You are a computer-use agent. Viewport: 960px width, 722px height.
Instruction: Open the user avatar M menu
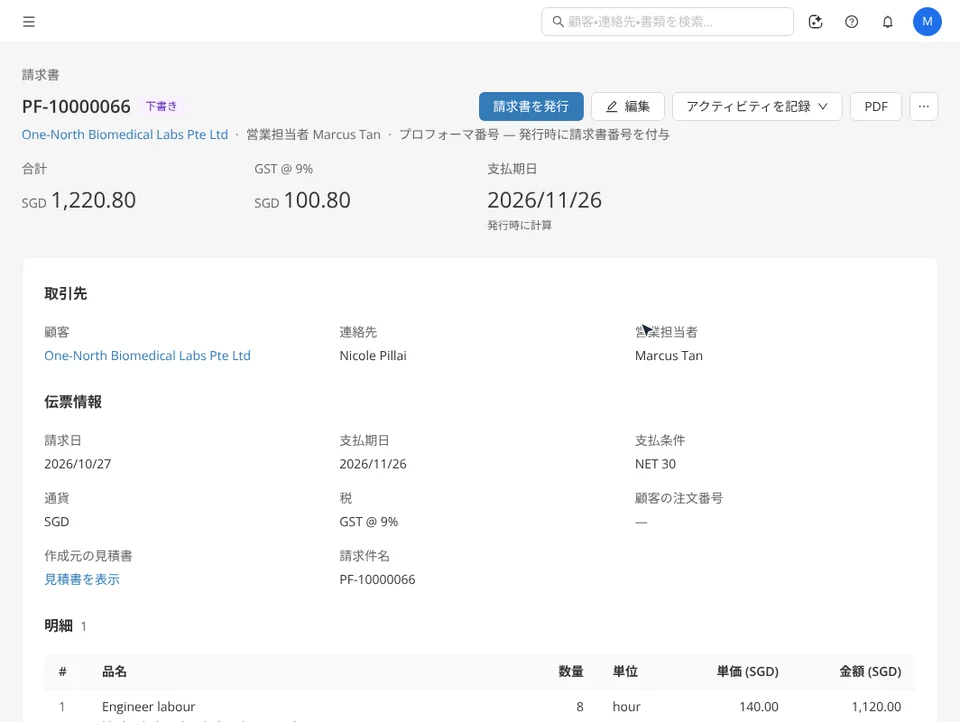927,22
